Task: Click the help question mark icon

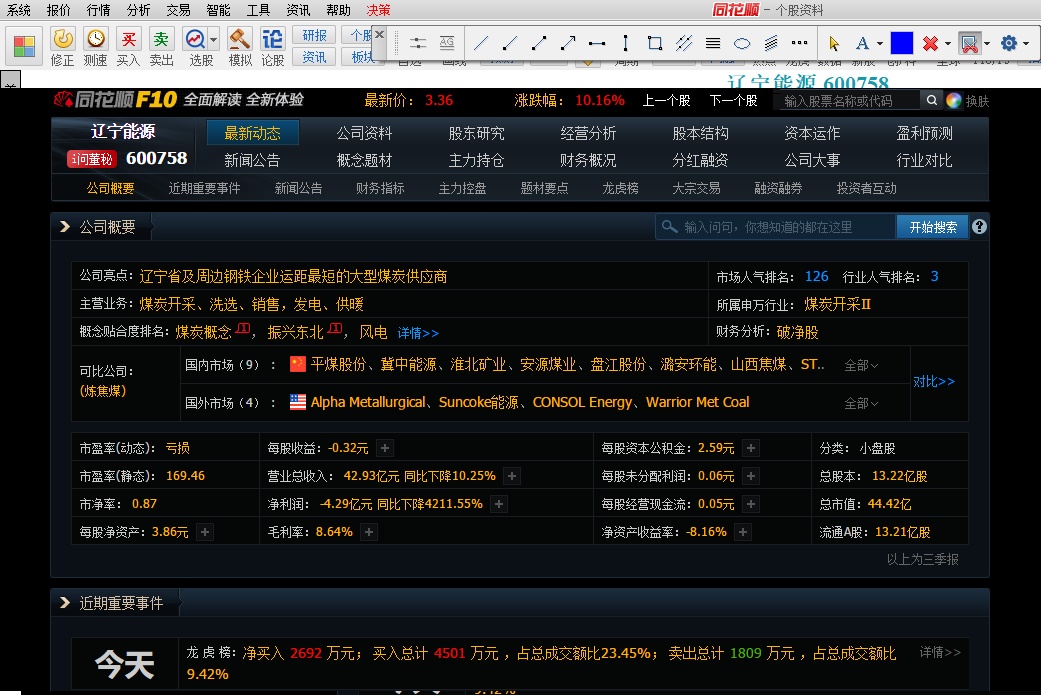Action: coord(979,227)
